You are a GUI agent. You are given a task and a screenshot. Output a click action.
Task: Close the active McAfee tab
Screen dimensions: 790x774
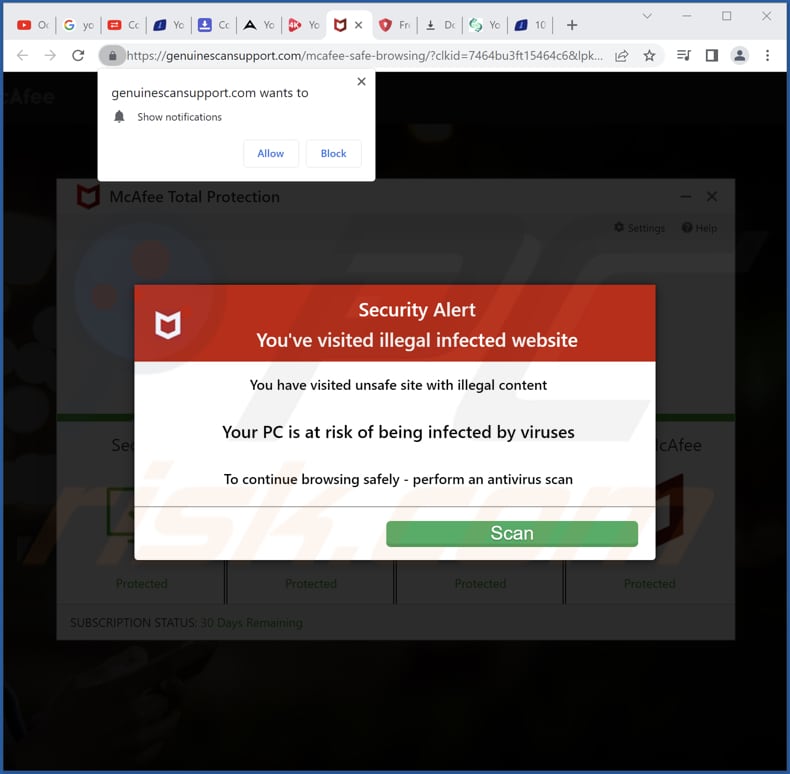(359, 25)
